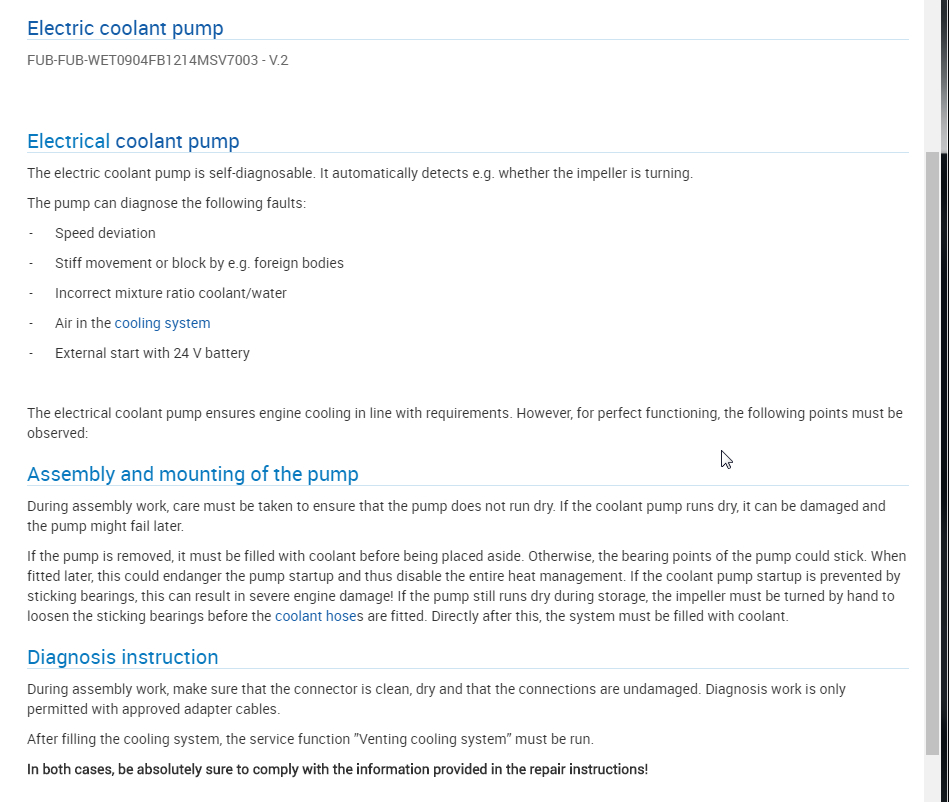Viewport: 949px width, 802px height.
Task: Click the scrollbar track below the thumb
Action: (x=932, y=778)
